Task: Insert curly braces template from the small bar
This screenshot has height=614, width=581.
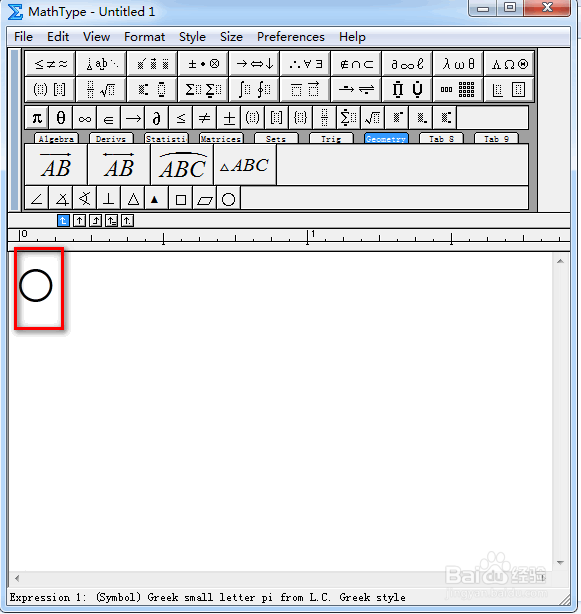Action: (300, 117)
